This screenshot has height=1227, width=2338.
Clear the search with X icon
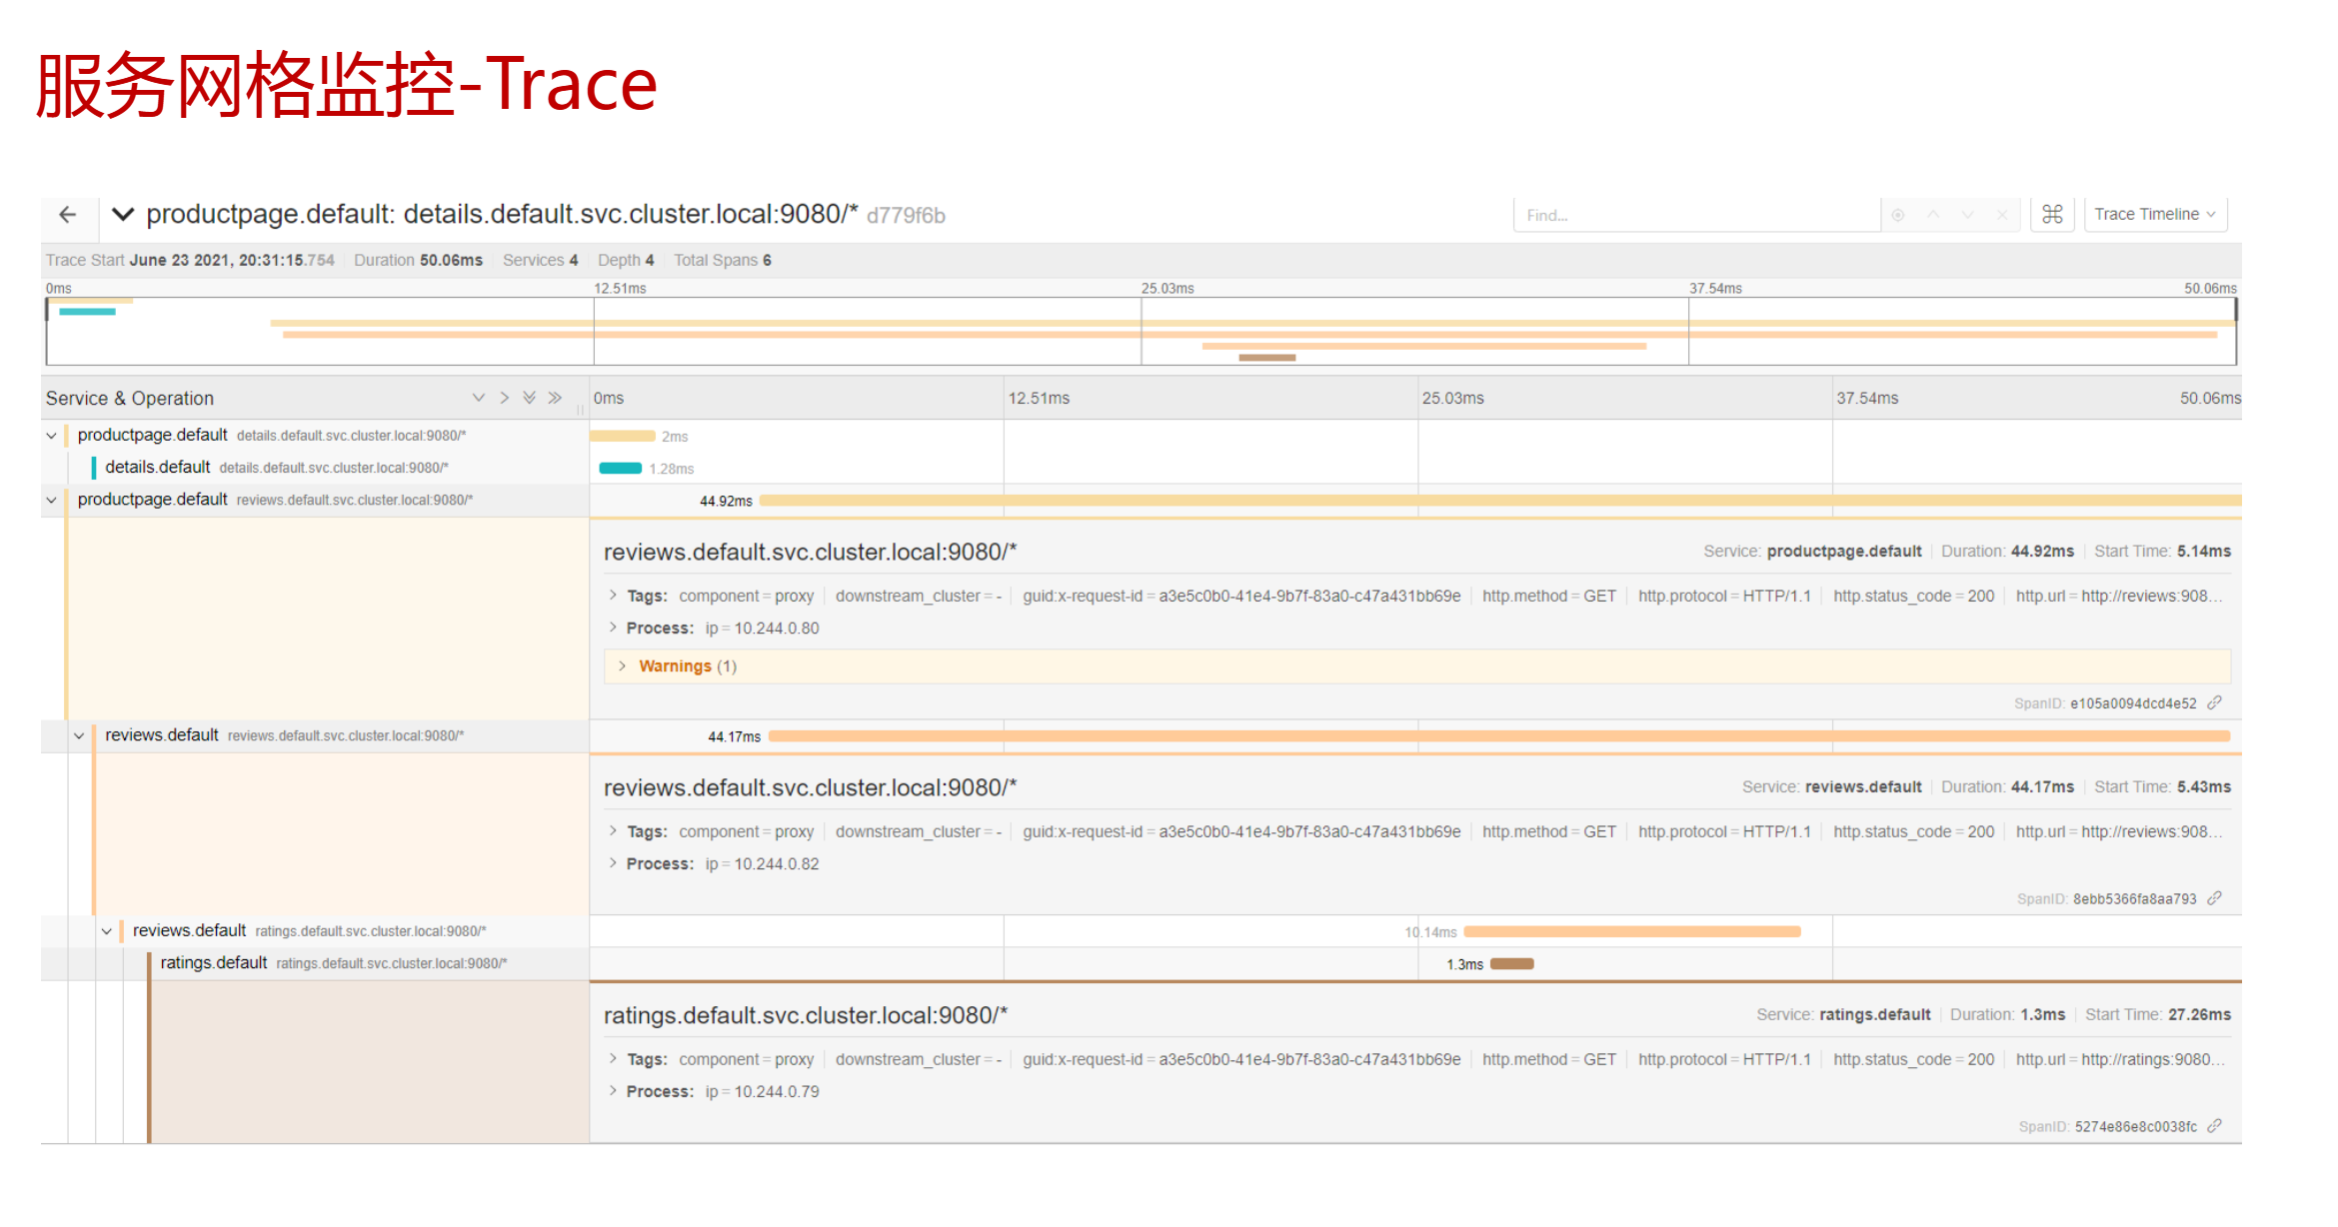2002,215
